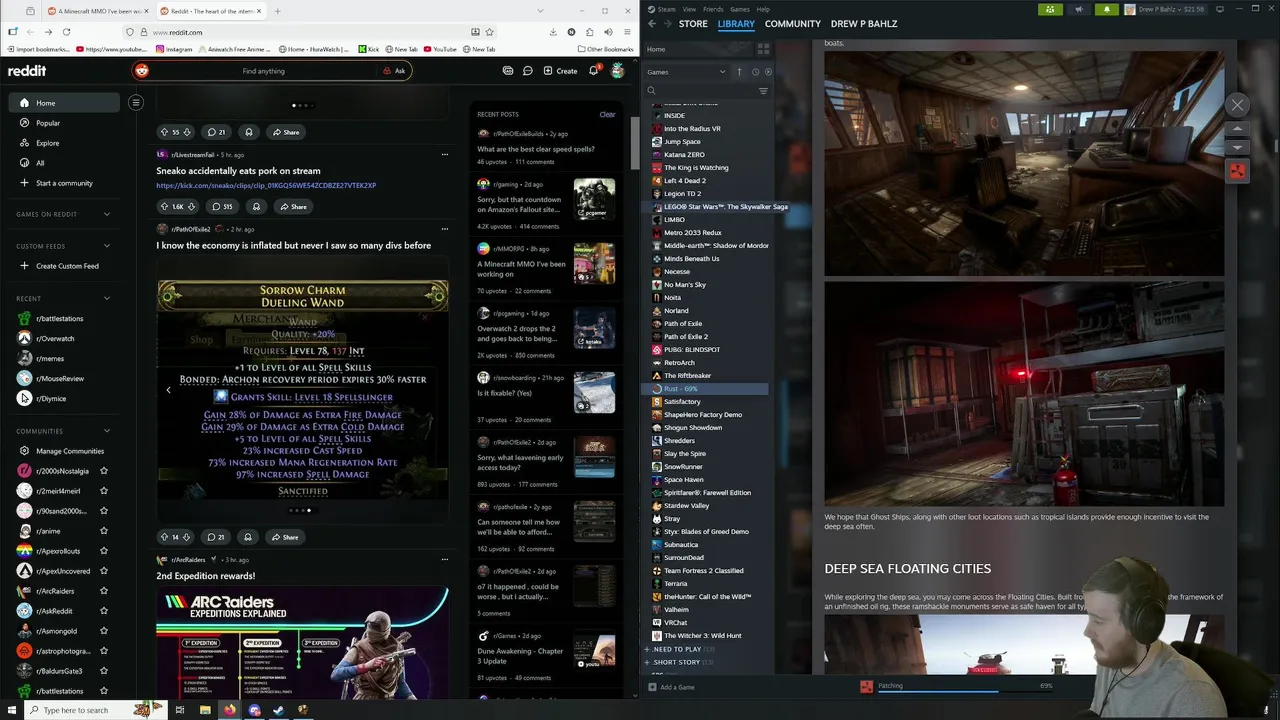Open the kick.com Sneako clip link
This screenshot has height=720, width=1280.
(x=266, y=185)
